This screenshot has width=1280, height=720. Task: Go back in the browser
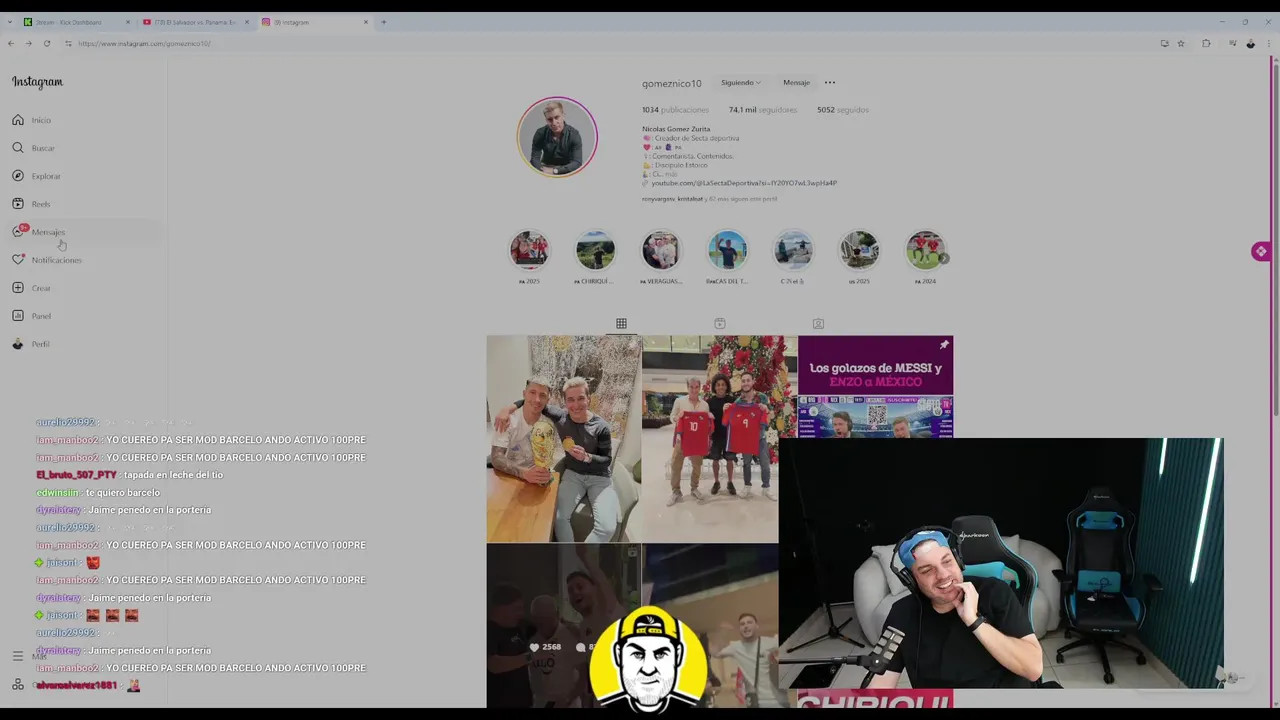(11, 43)
